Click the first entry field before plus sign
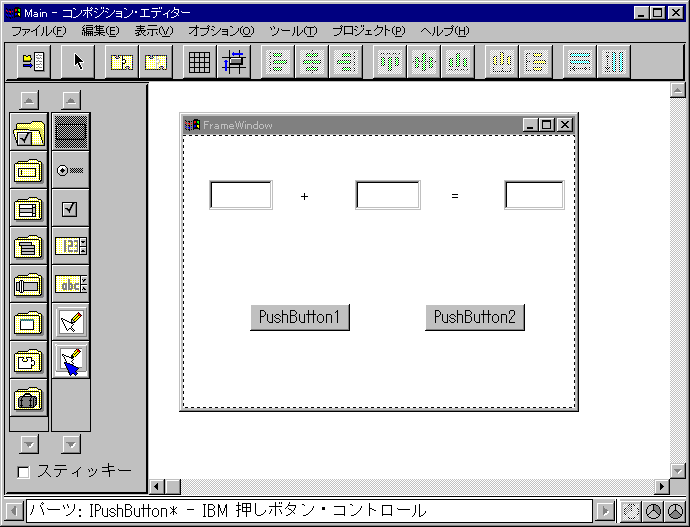Image resolution: width=690 pixels, height=527 pixels. pos(241,195)
